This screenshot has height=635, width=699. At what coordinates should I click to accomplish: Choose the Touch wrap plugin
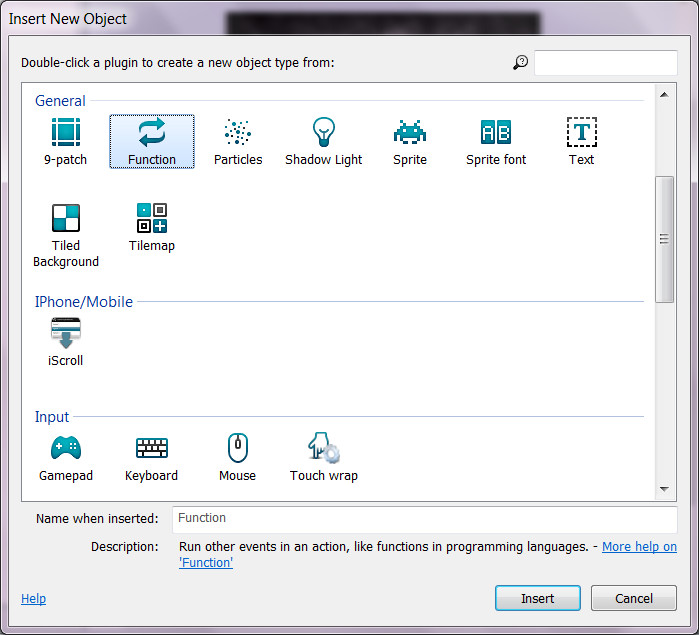pyautogui.click(x=323, y=448)
